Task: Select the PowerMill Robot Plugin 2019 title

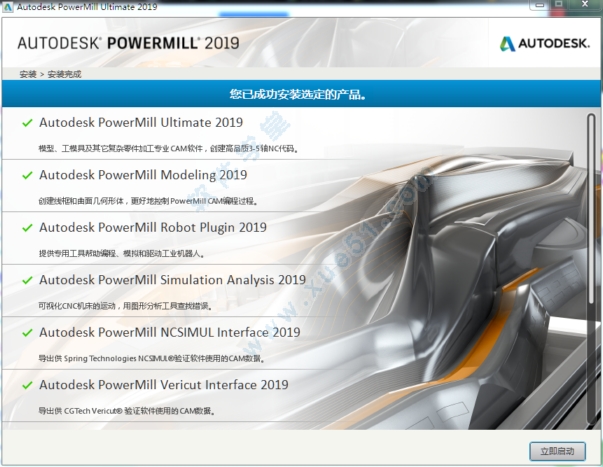Action: click(153, 228)
